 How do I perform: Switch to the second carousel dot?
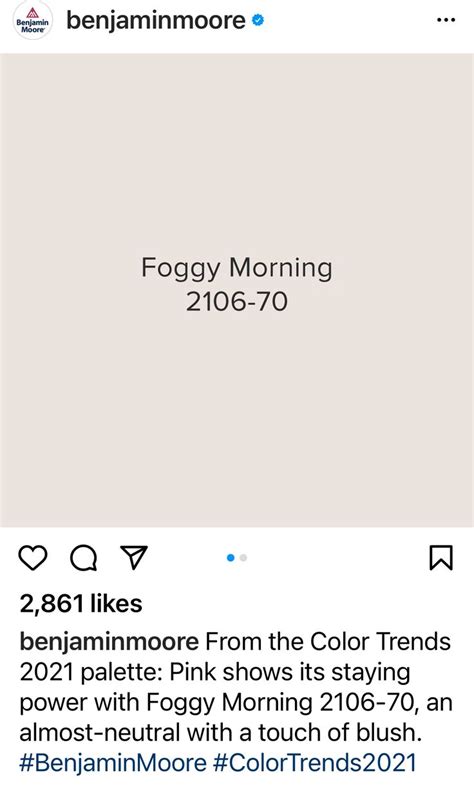(244, 558)
